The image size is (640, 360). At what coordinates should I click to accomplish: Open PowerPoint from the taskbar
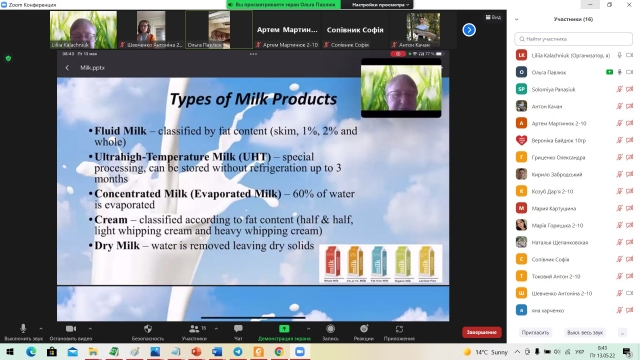click(196, 351)
